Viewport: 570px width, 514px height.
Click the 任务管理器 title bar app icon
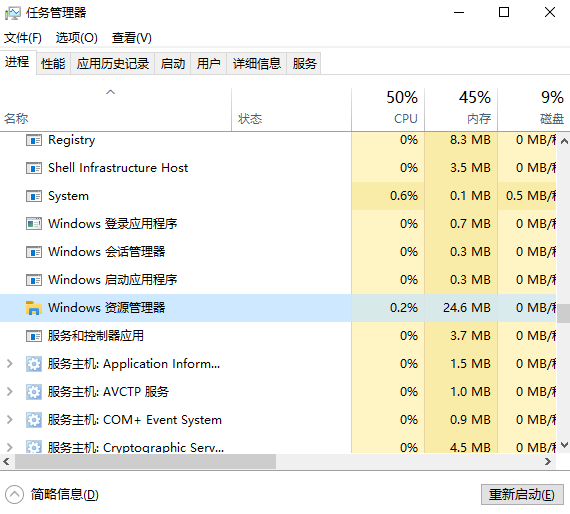coord(13,13)
